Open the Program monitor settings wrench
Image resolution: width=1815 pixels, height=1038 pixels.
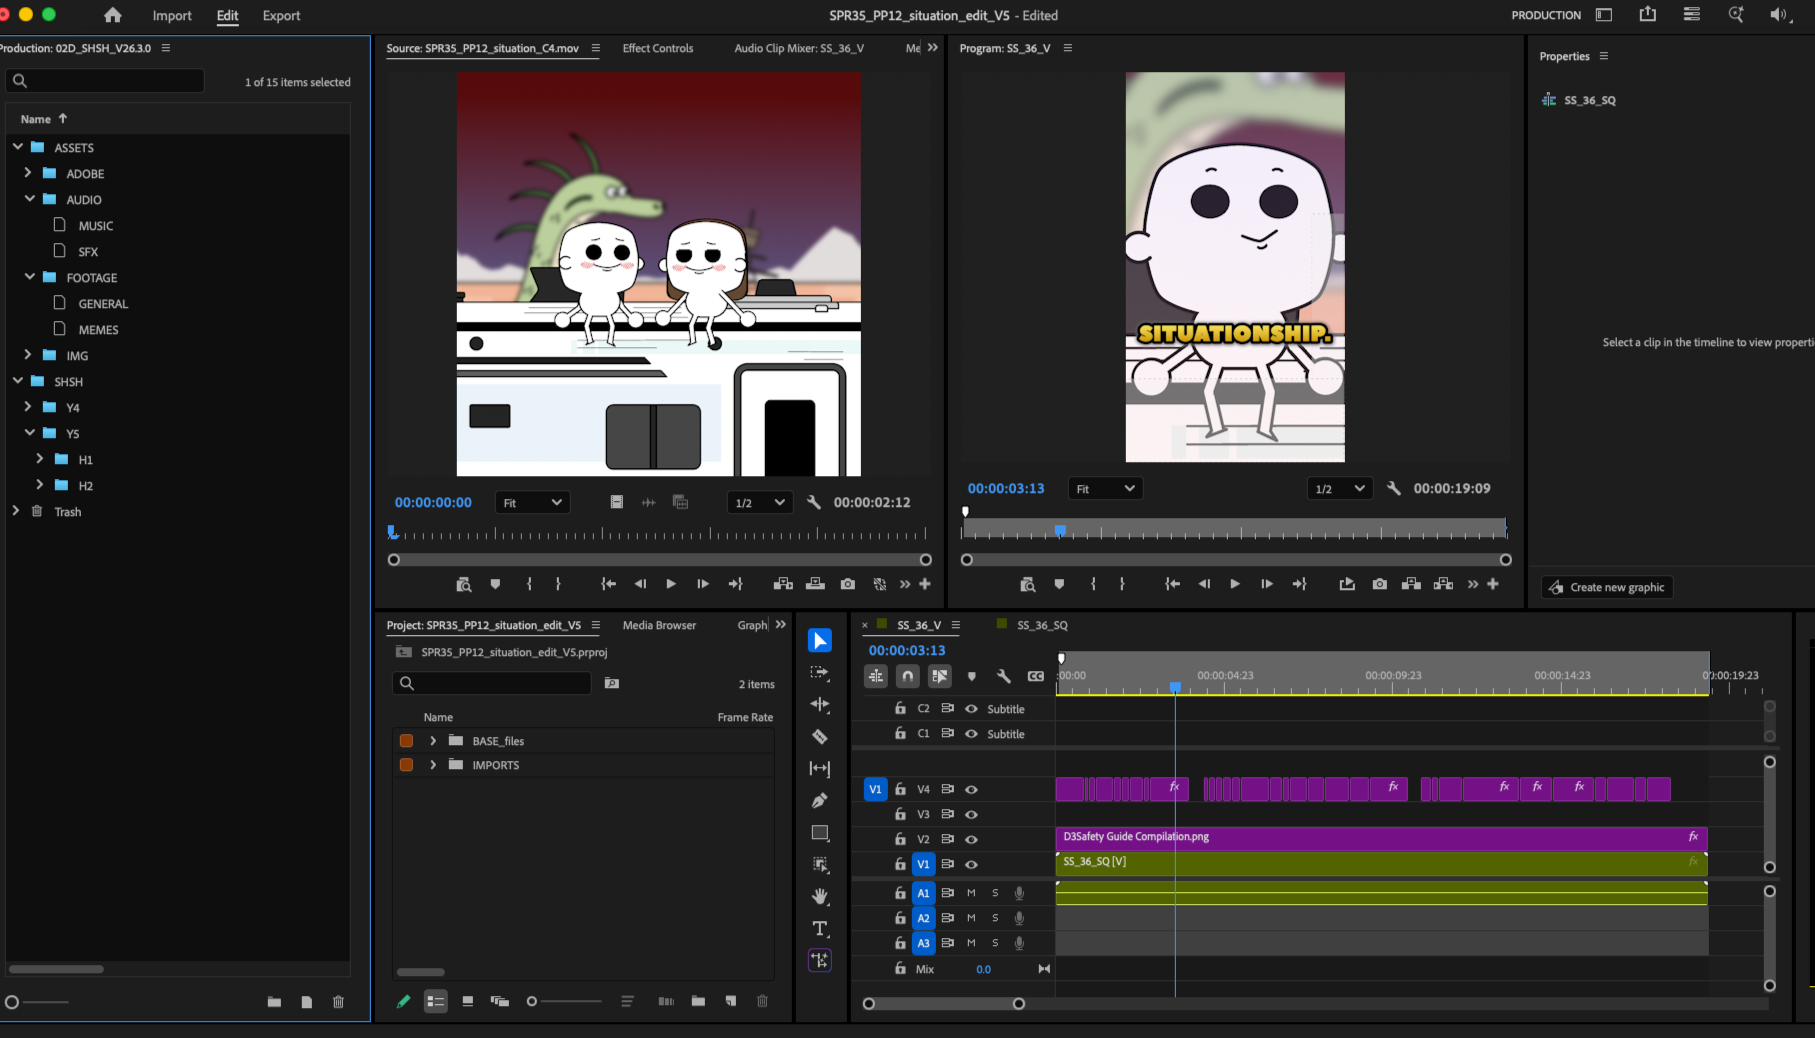click(x=1394, y=488)
